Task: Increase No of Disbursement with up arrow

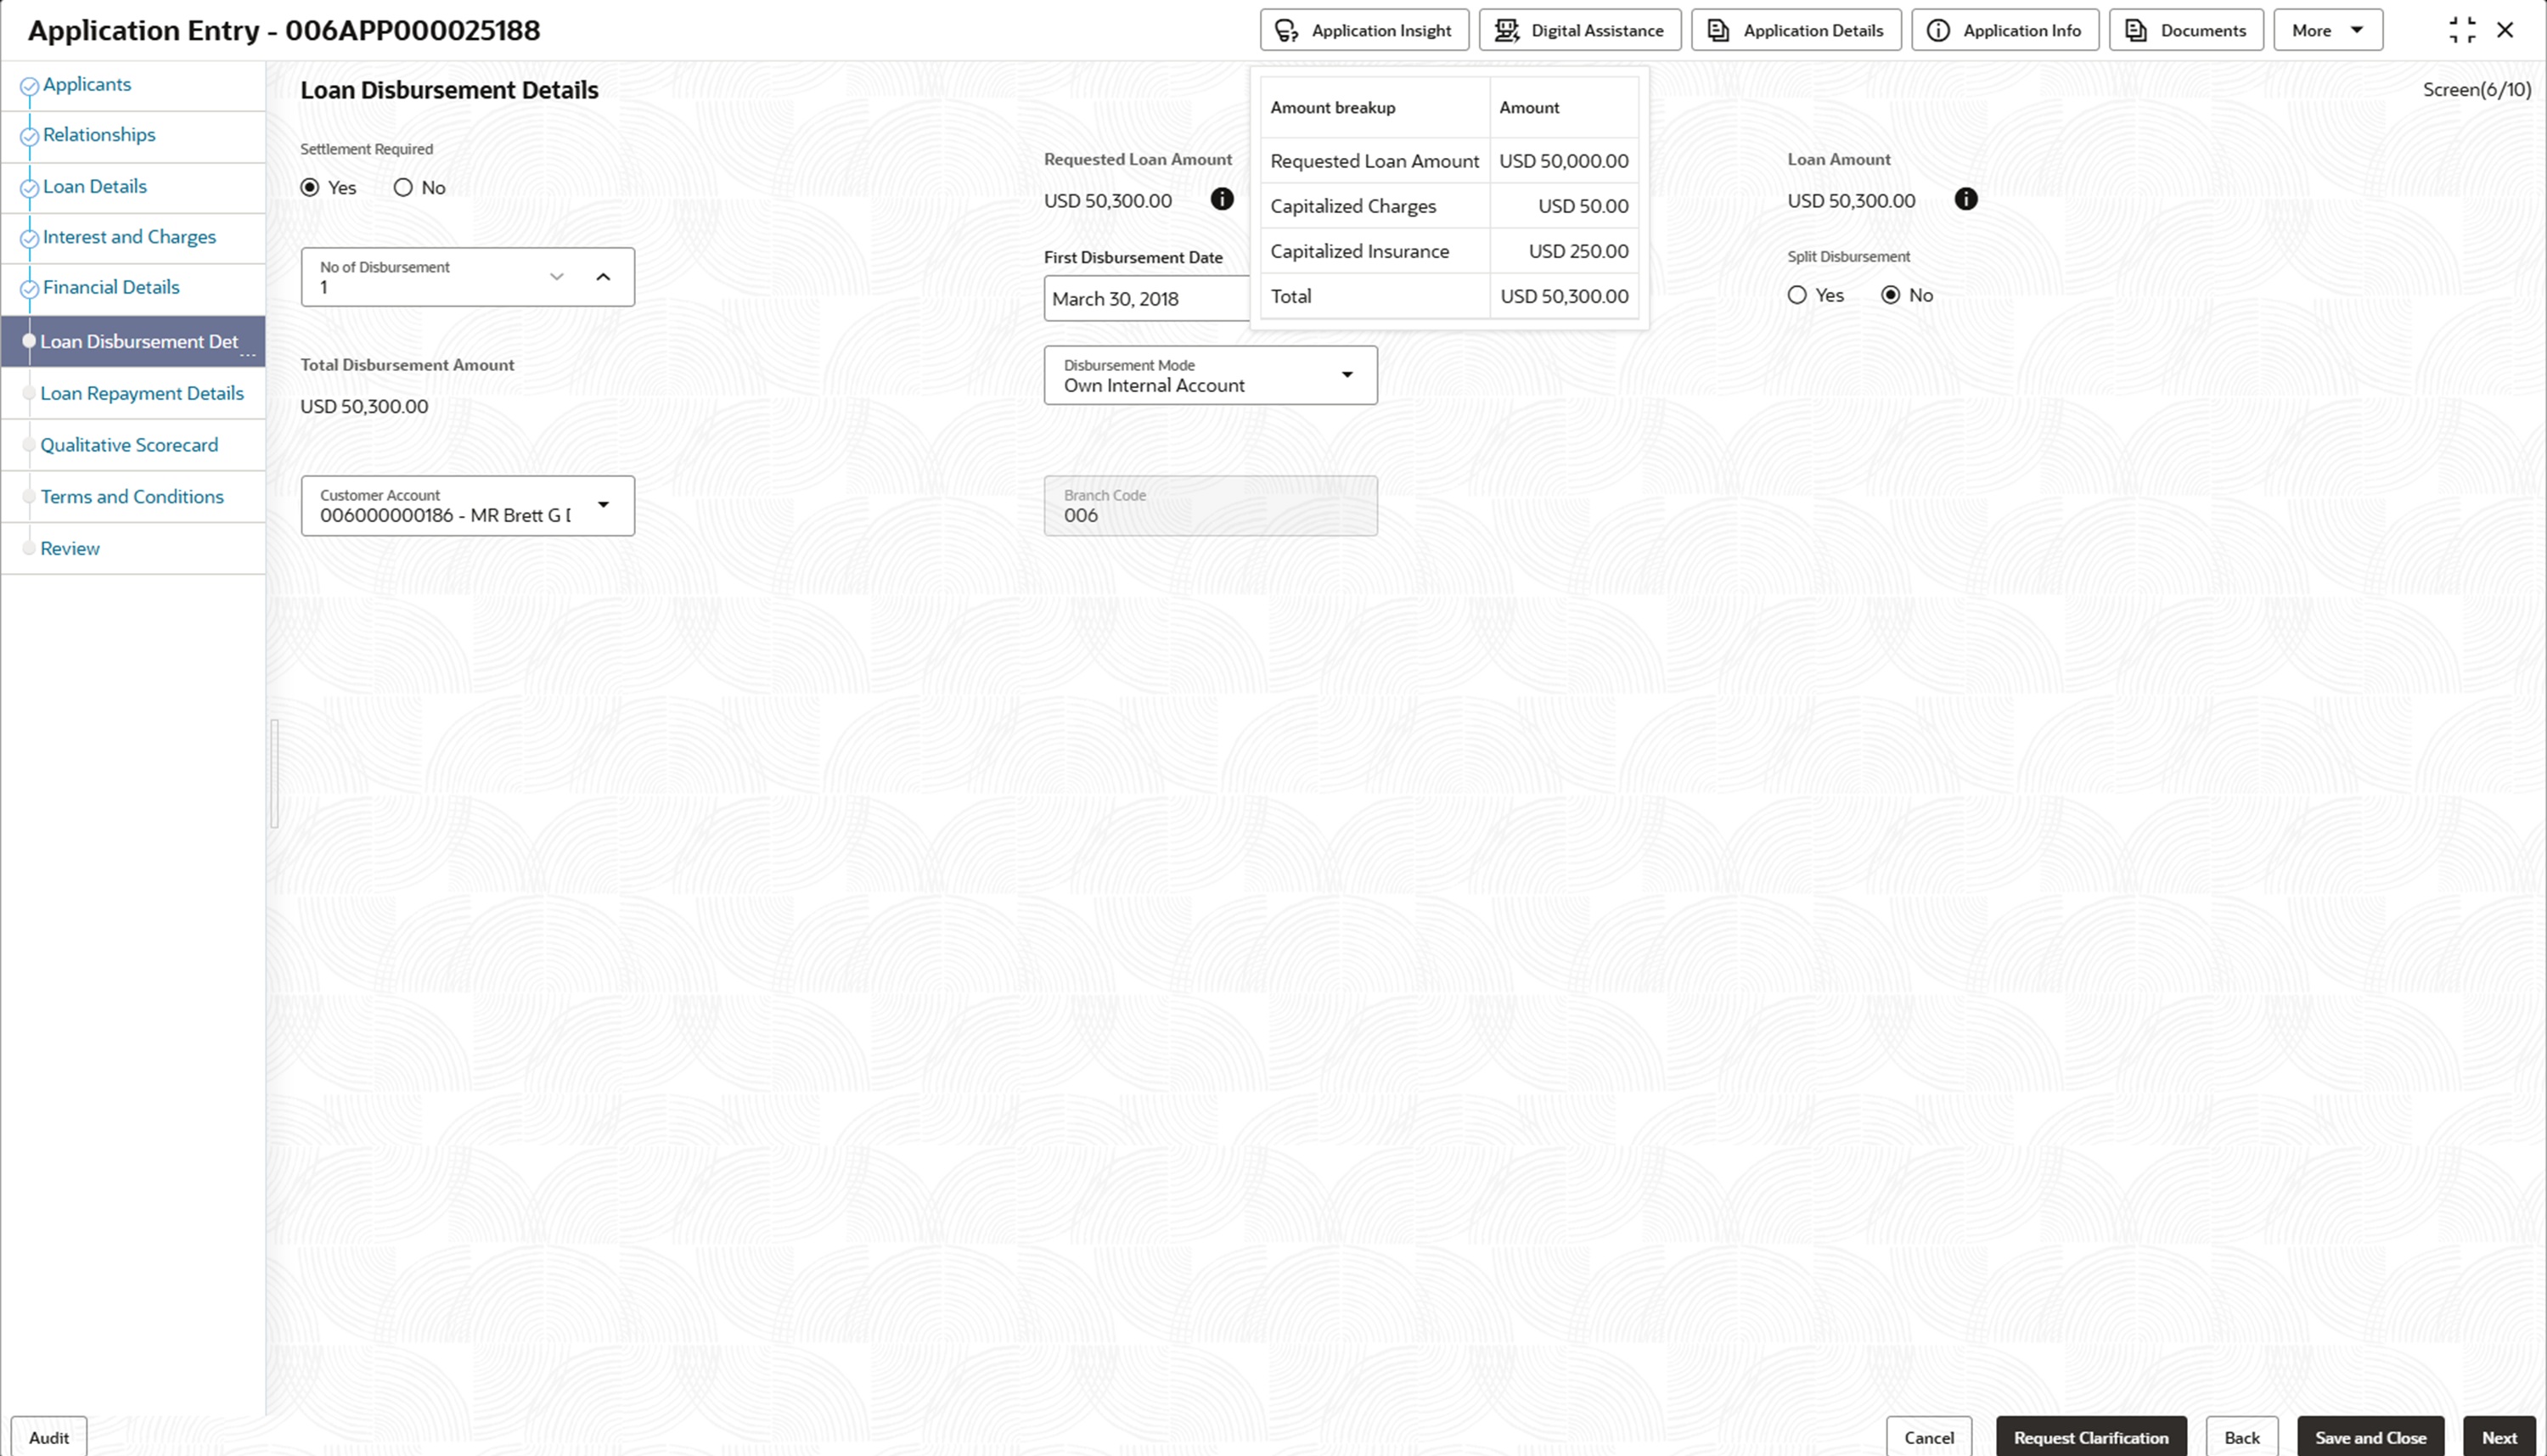Action: click(603, 277)
